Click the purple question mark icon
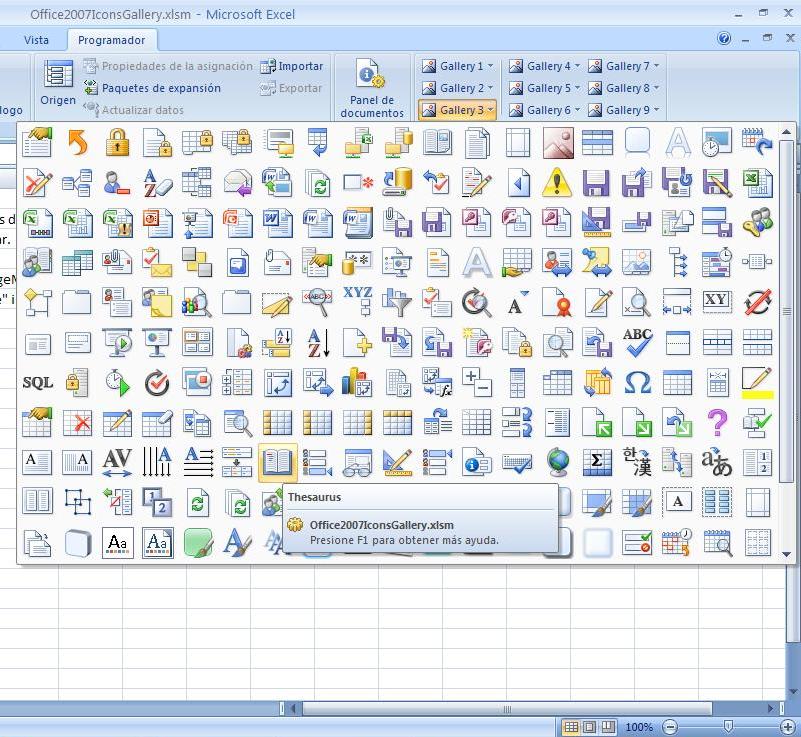This screenshot has width=801, height=737. 717,422
